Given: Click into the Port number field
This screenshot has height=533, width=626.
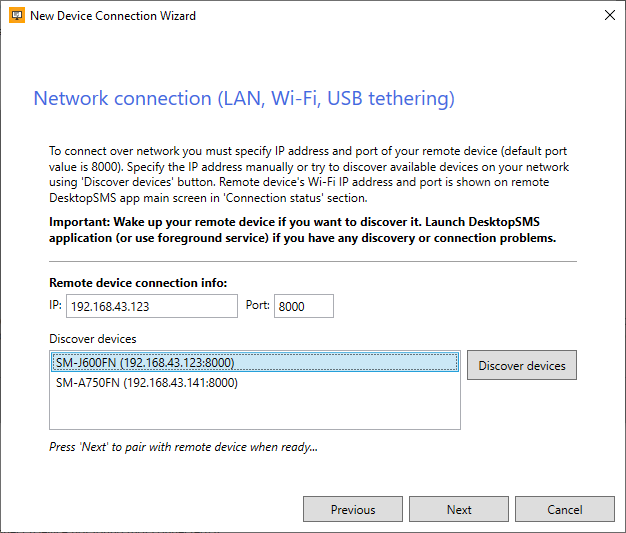Looking at the screenshot, I should pyautogui.click(x=303, y=306).
